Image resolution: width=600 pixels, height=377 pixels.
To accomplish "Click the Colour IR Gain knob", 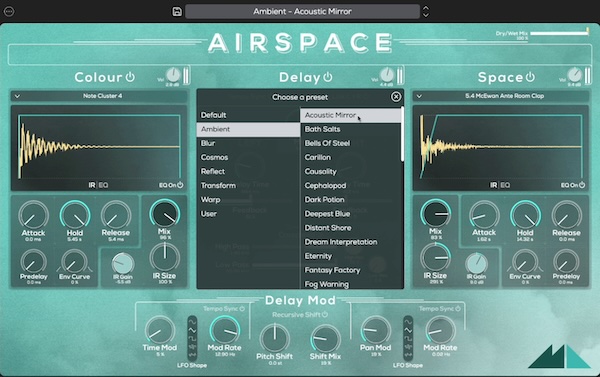I will click(123, 264).
